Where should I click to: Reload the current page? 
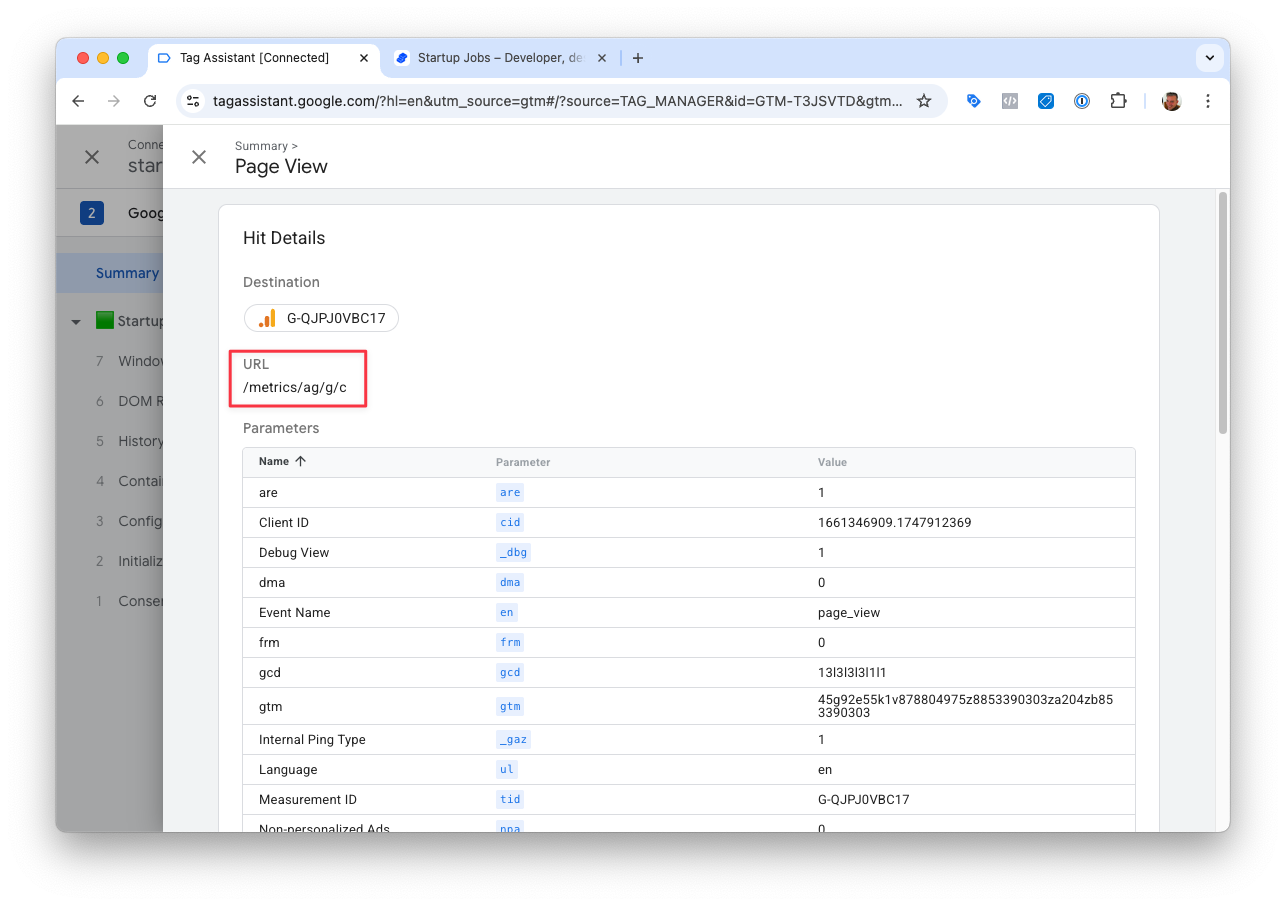[150, 101]
